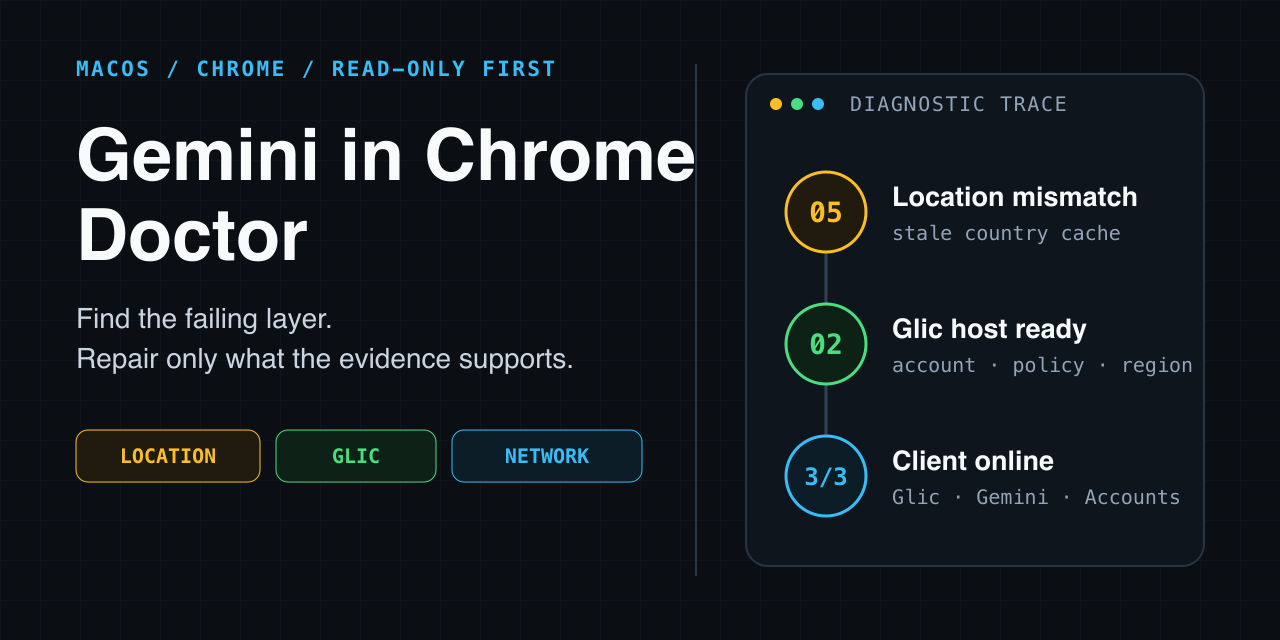Click the "DIAGNOSTIC TRACE" panel title
The image size is (1280, 640).
(958, 104)
